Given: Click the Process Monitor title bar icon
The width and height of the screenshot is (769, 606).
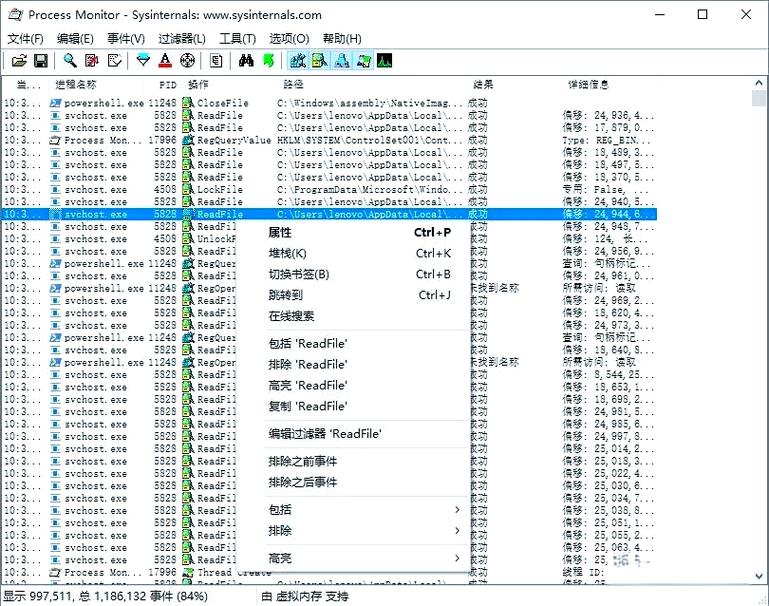Looking at the screenshot, I should pyautogui.click(x=15, y=15).
